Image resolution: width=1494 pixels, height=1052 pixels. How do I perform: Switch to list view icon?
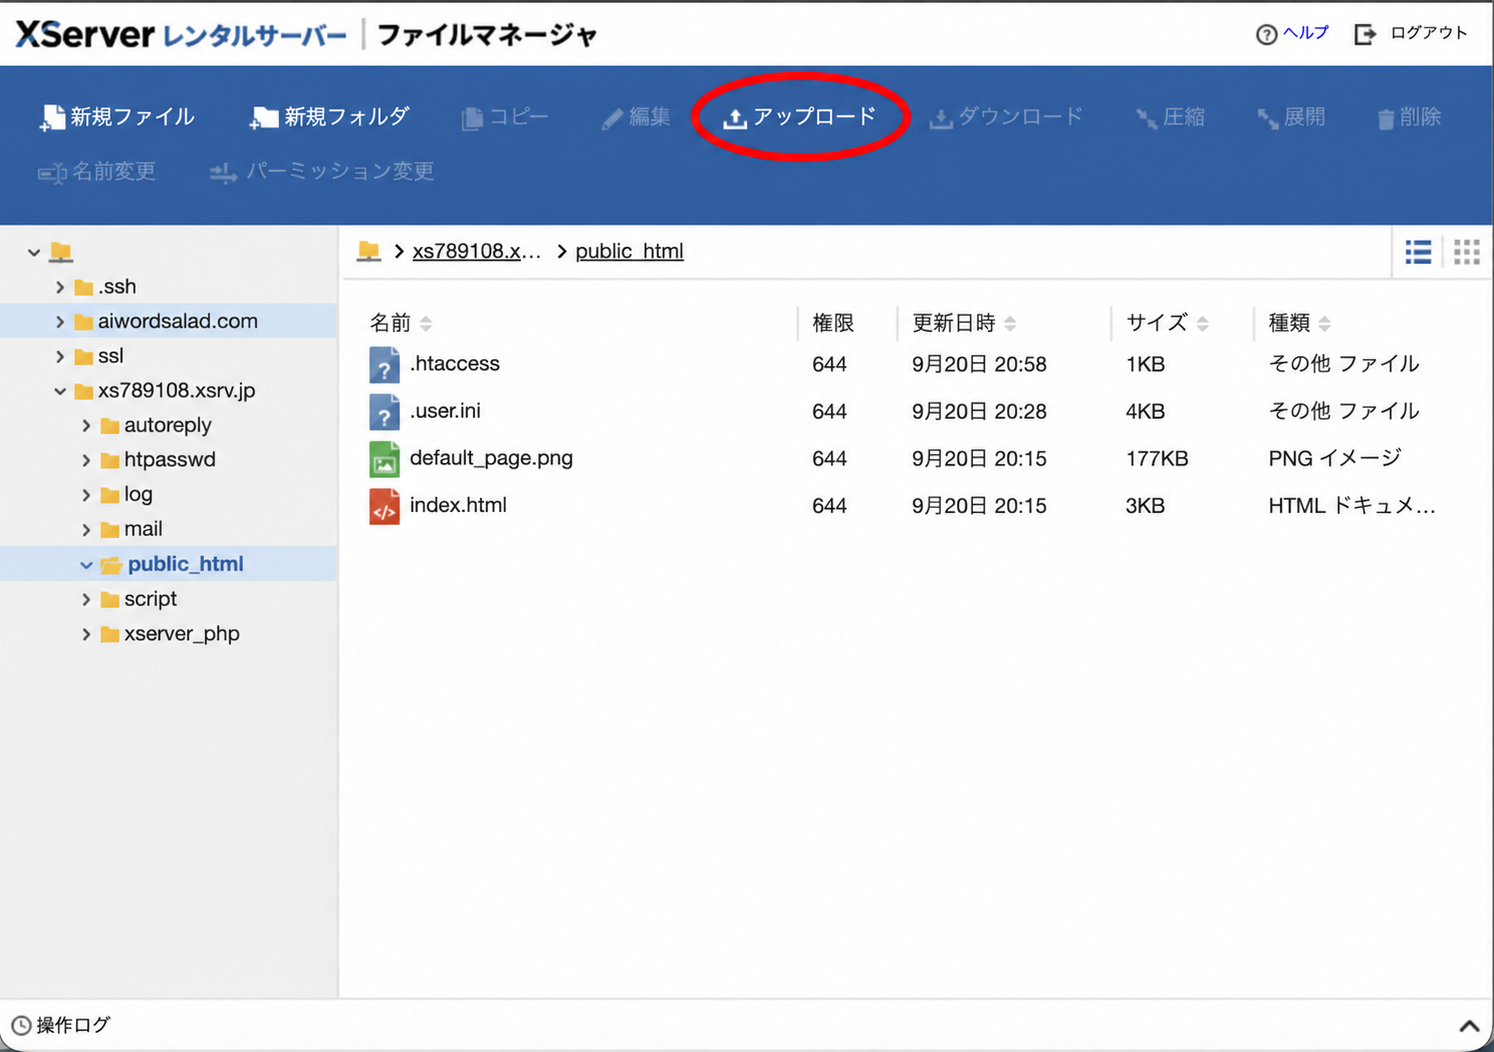[1418, 252]
